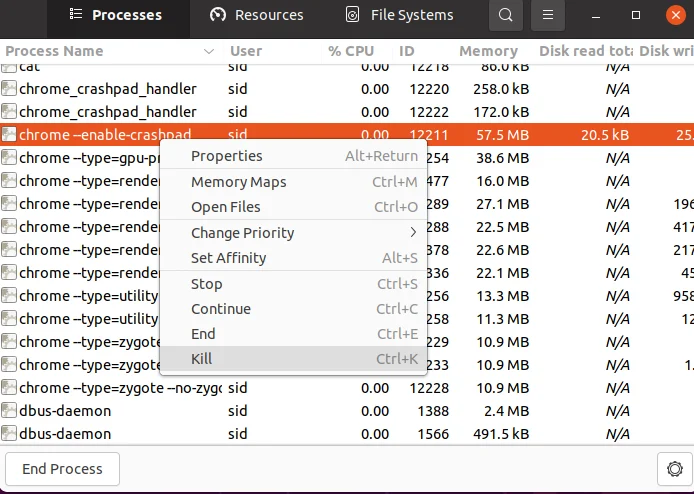
Task: Select Stop in the context menu
Action: tap(293, 284)
